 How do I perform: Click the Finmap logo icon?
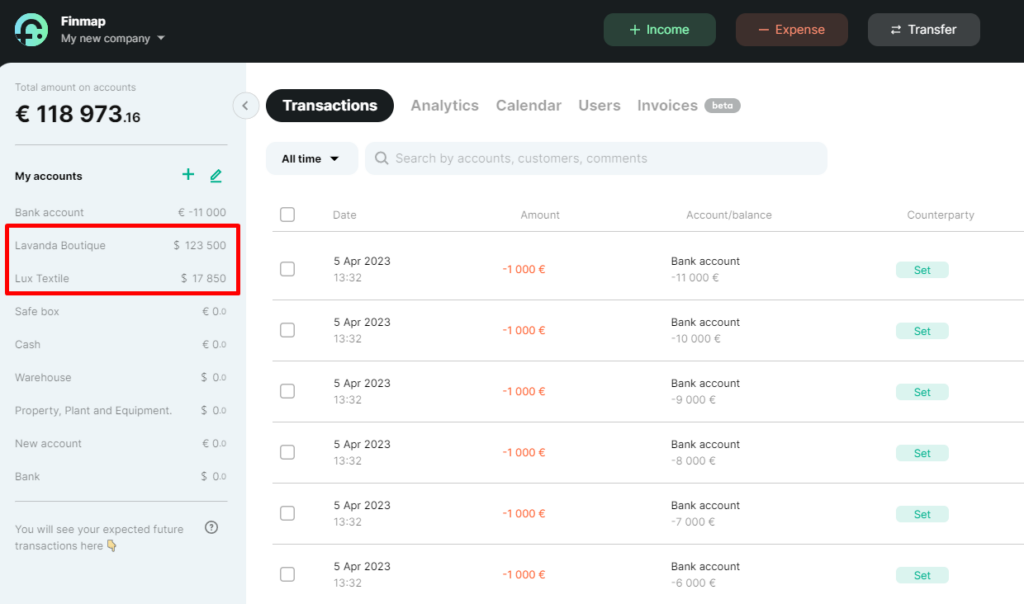[31, 29]
